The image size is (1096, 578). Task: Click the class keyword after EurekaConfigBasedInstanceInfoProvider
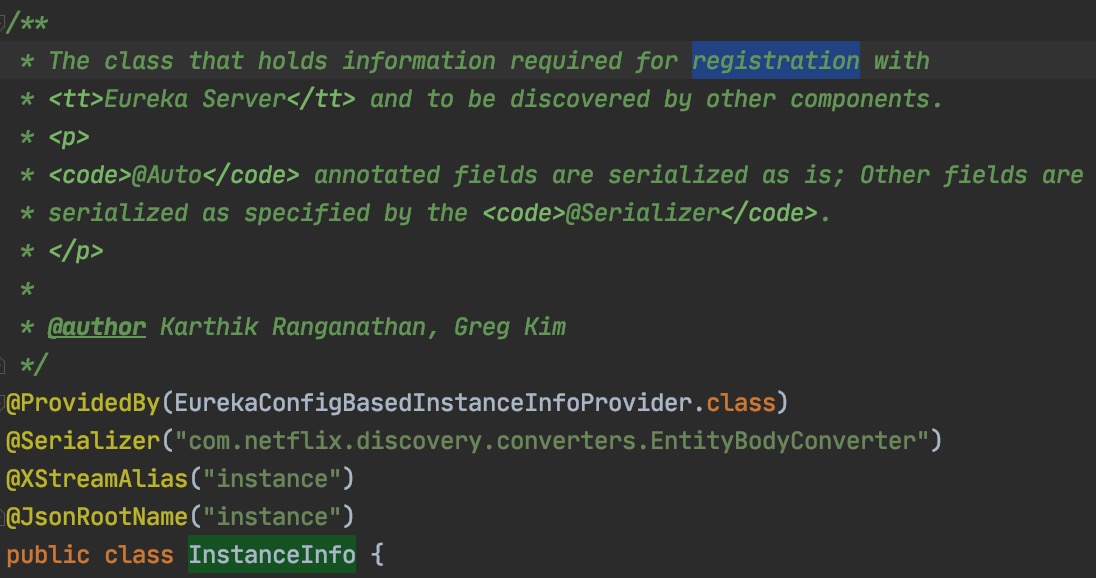pos(741,403)
